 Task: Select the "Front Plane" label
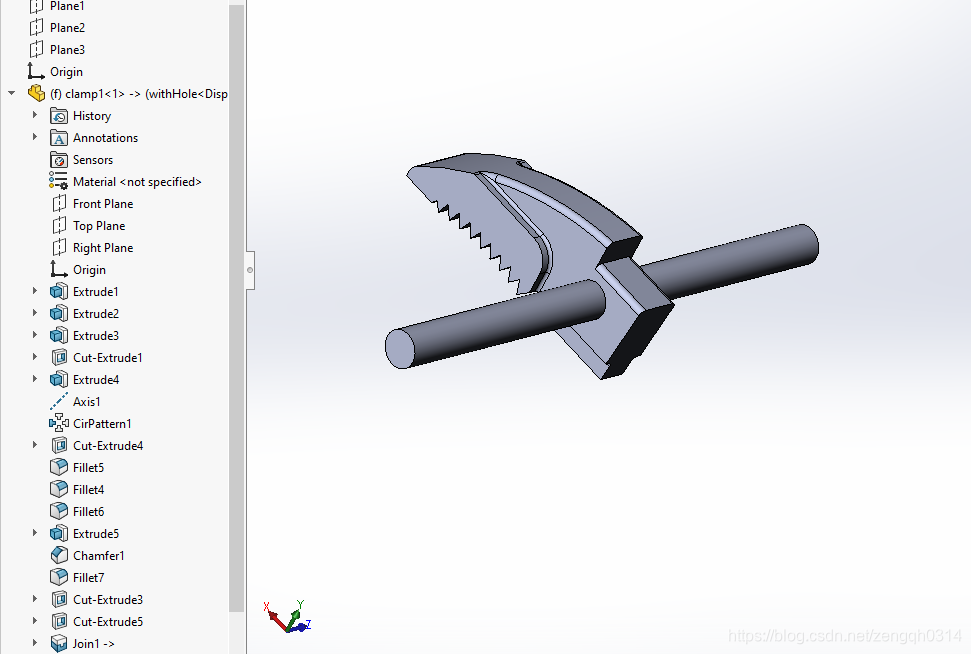click(x=103, y=204)
